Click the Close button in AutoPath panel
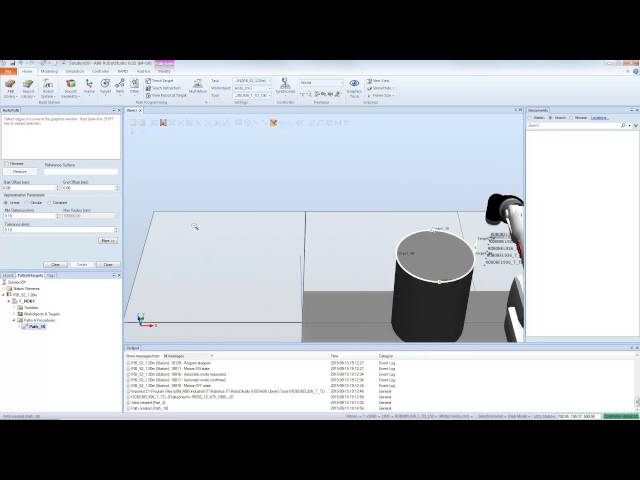The image size is (640, 480). pos(108,264)
